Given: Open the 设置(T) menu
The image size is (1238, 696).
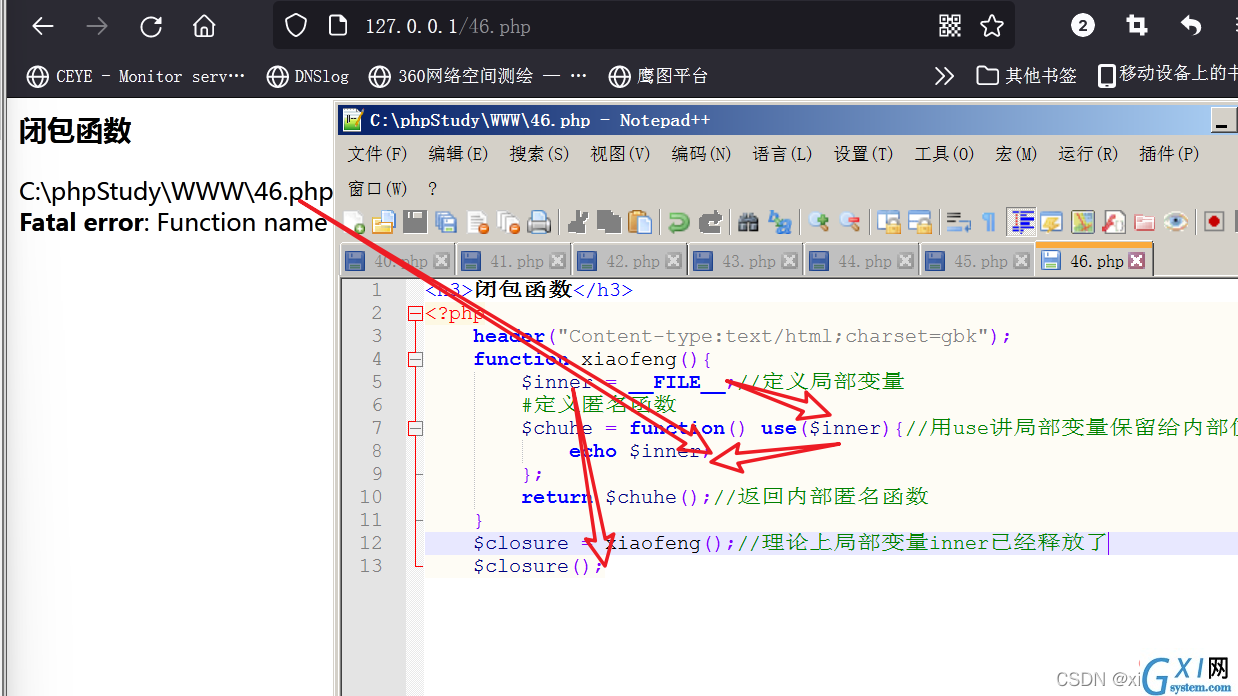Looking at the screenshot, I should pos(863,154).
